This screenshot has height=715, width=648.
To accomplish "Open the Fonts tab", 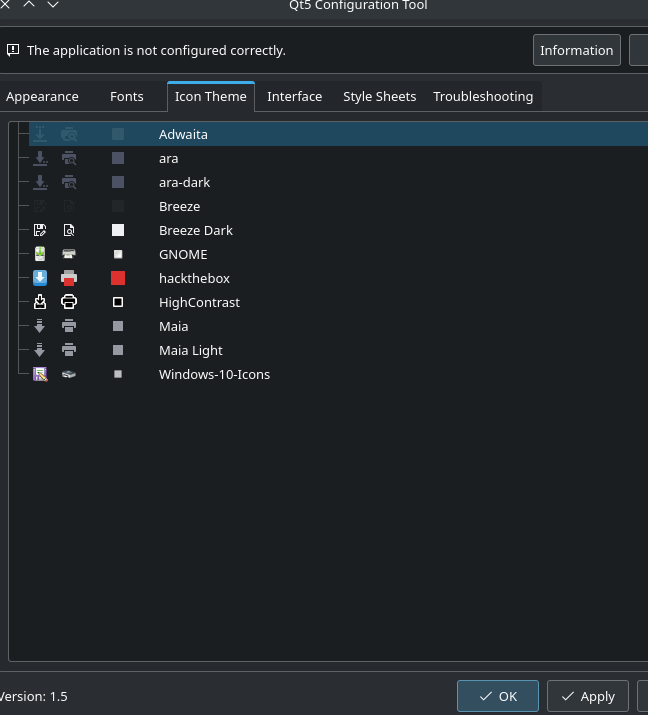I will coord(126,97).
